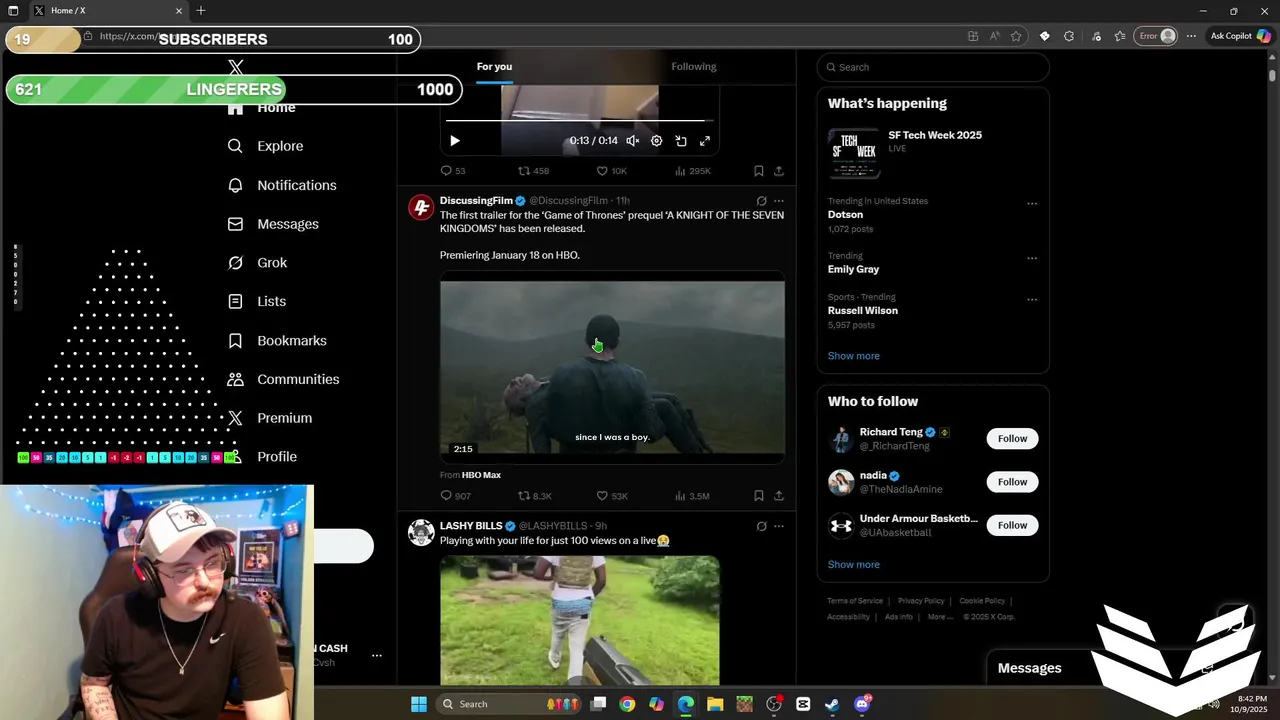Open Notifications in the sidebar
Screen dimensions: 1280x720
coord(282,185)
